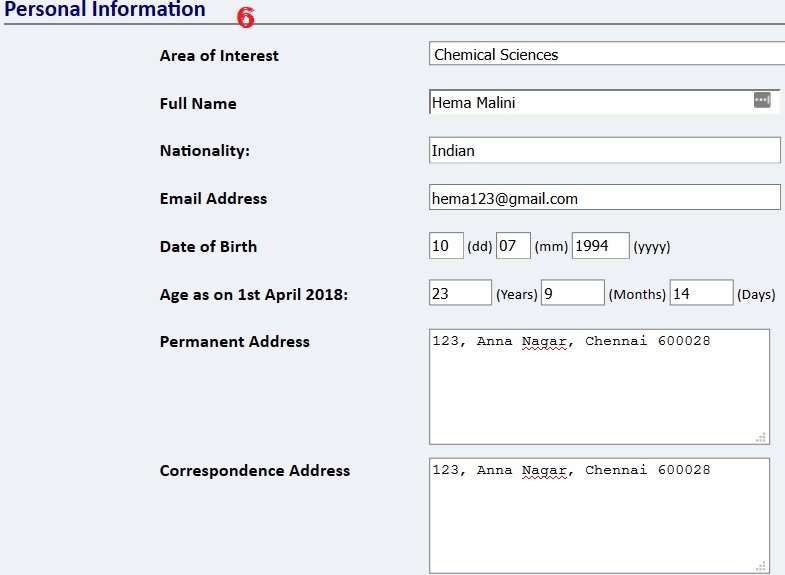Click the Age as on 1st April 2018 label
Image resolution: width=785 pixels, height=575 pixels.
pos(253,295)
